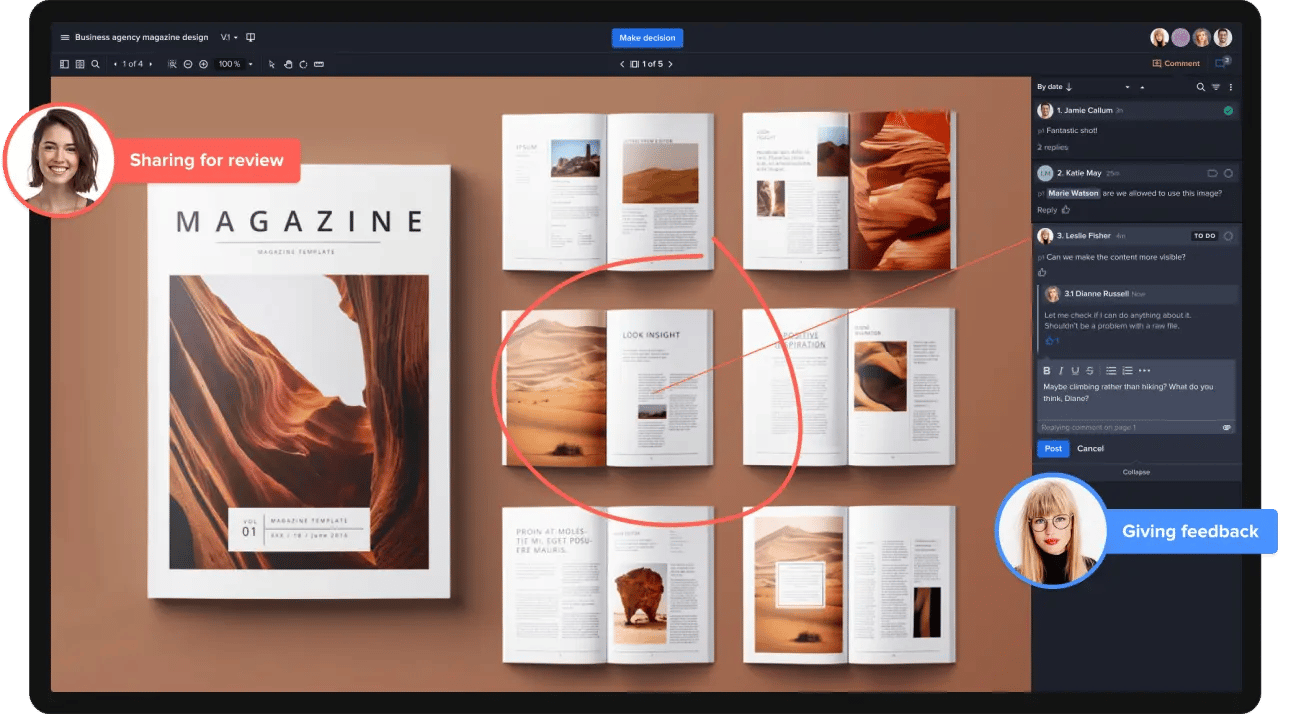This screenshot has width=1296, height=714.
Task: Toggle status circle on Leslie Fisher's comment
Action: [x=1228, y=236]
